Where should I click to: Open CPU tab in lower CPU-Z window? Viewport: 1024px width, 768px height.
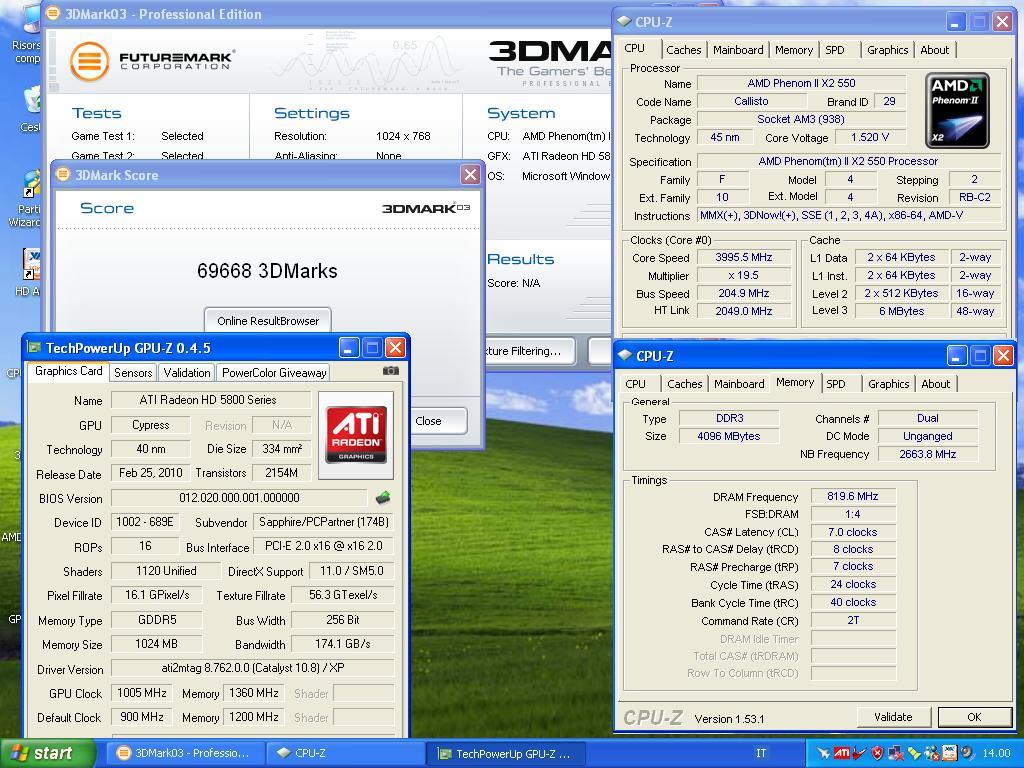click(635, 384)
